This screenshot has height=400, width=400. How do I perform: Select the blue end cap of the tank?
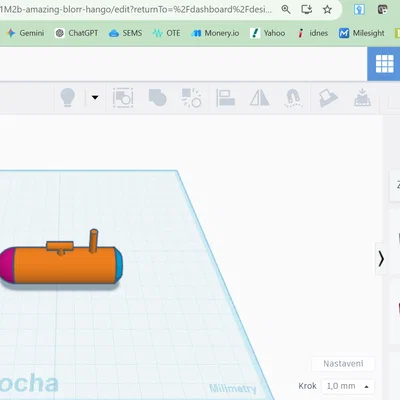(119, 264)
